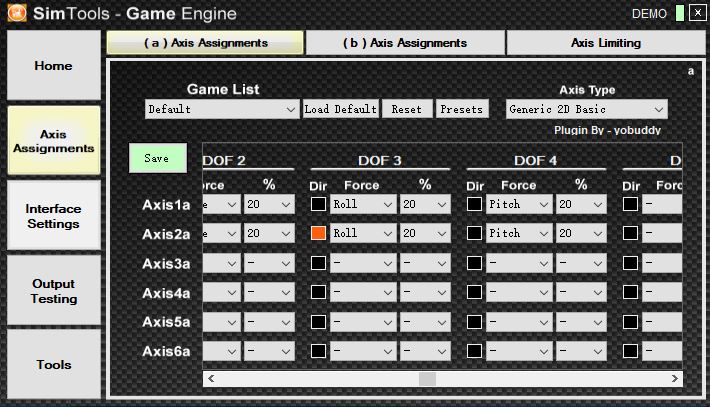The width and height of the screenshot is (710, 407).
Task: Open Axis2a DOF 2 percent dropdown
Action: [x=269, y=233]
